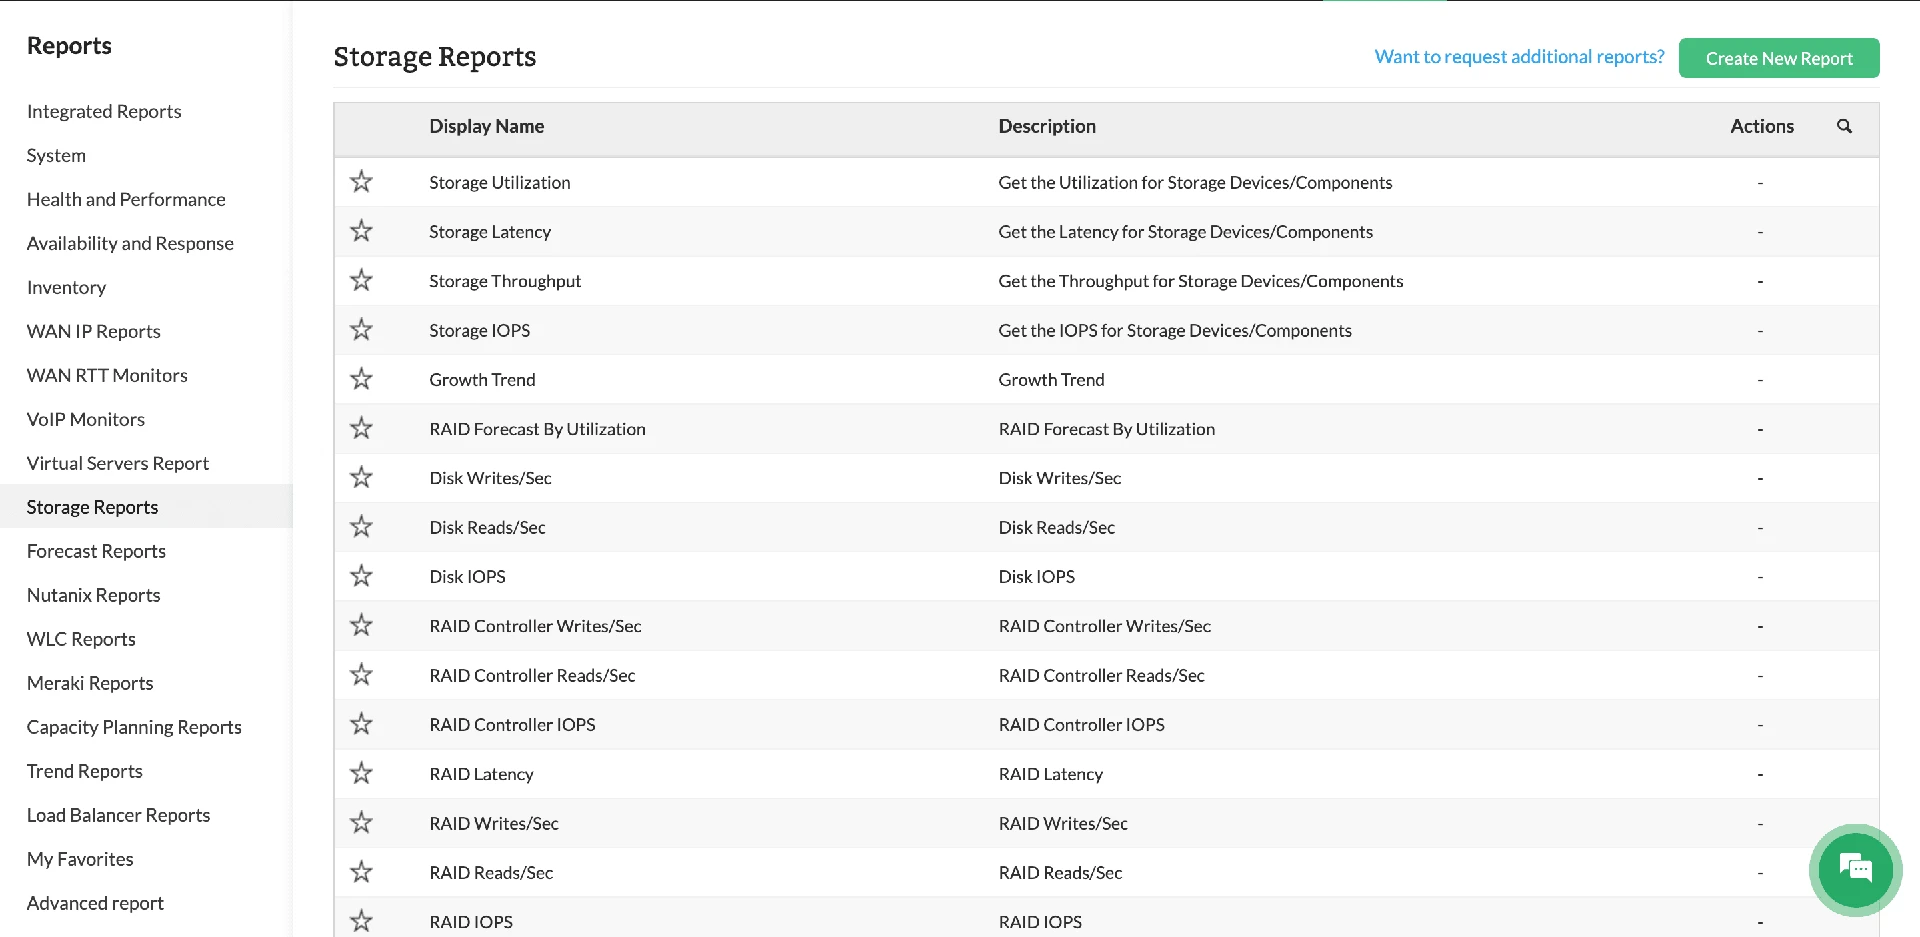Click the Create New Report button

(1779, 58)
